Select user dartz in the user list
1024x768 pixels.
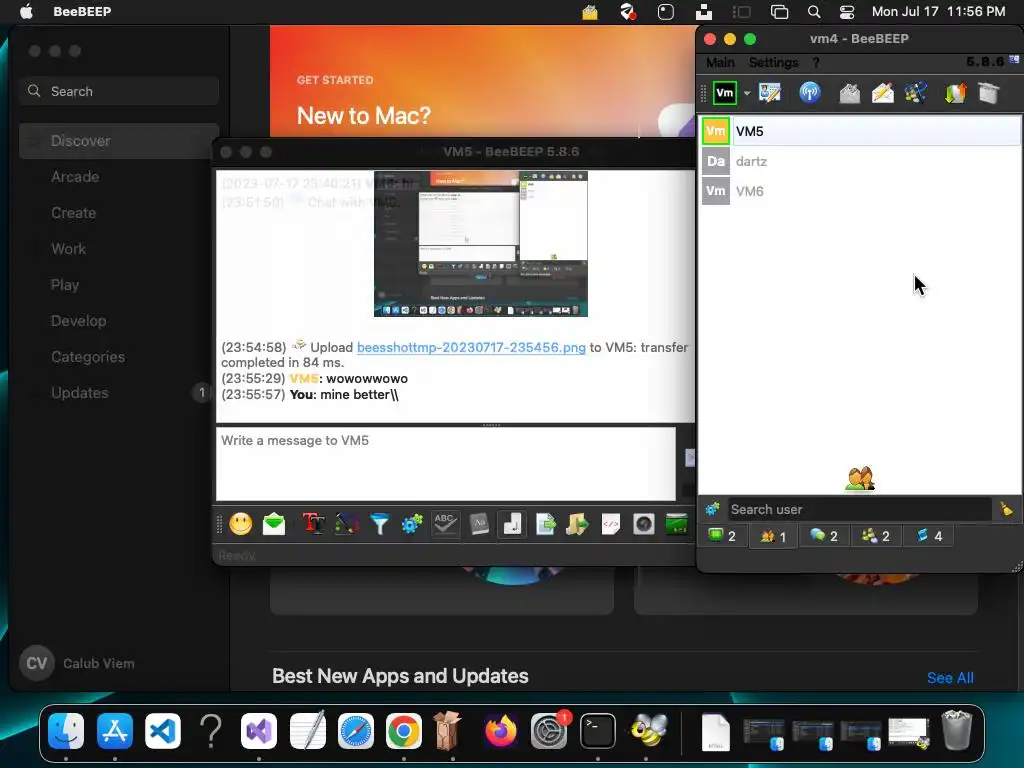click(860, 161)
